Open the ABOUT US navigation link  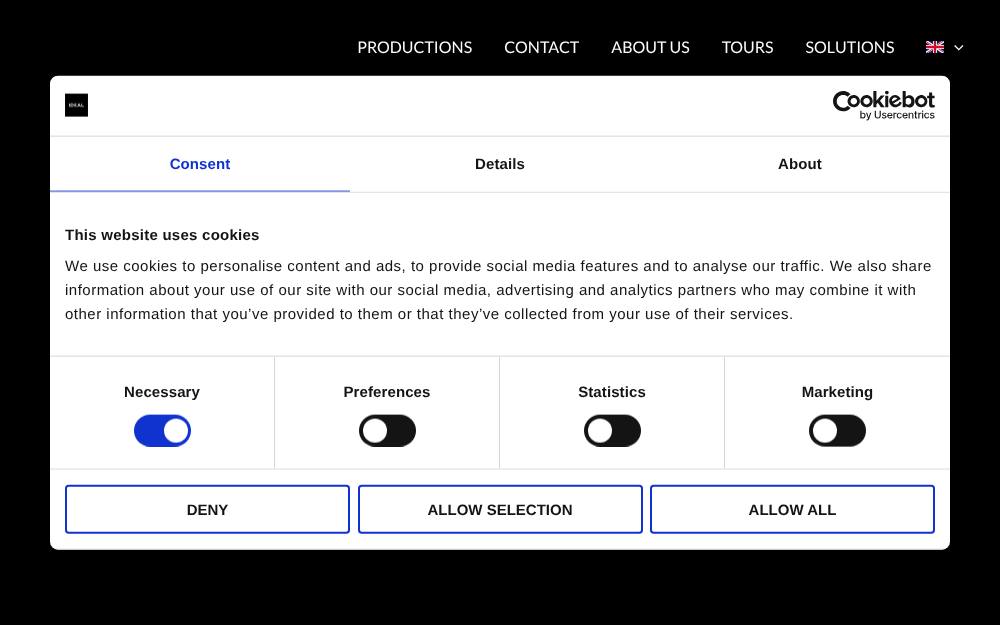(x=651, y=47)
